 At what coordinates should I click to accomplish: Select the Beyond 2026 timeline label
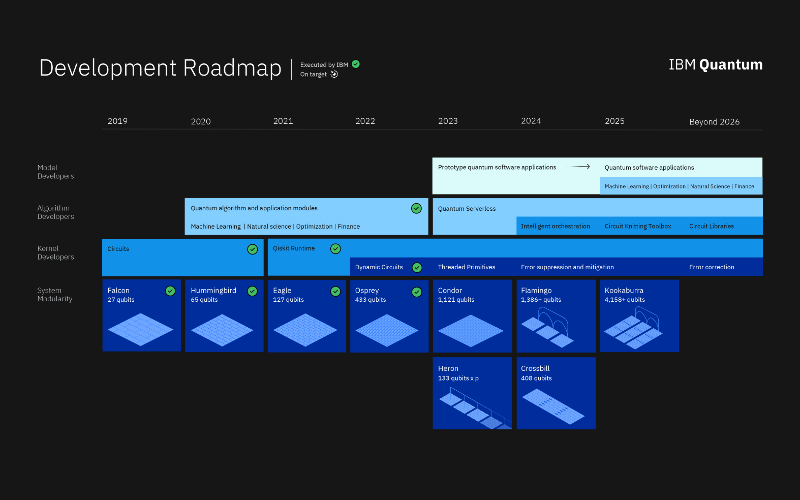[714, 121]
